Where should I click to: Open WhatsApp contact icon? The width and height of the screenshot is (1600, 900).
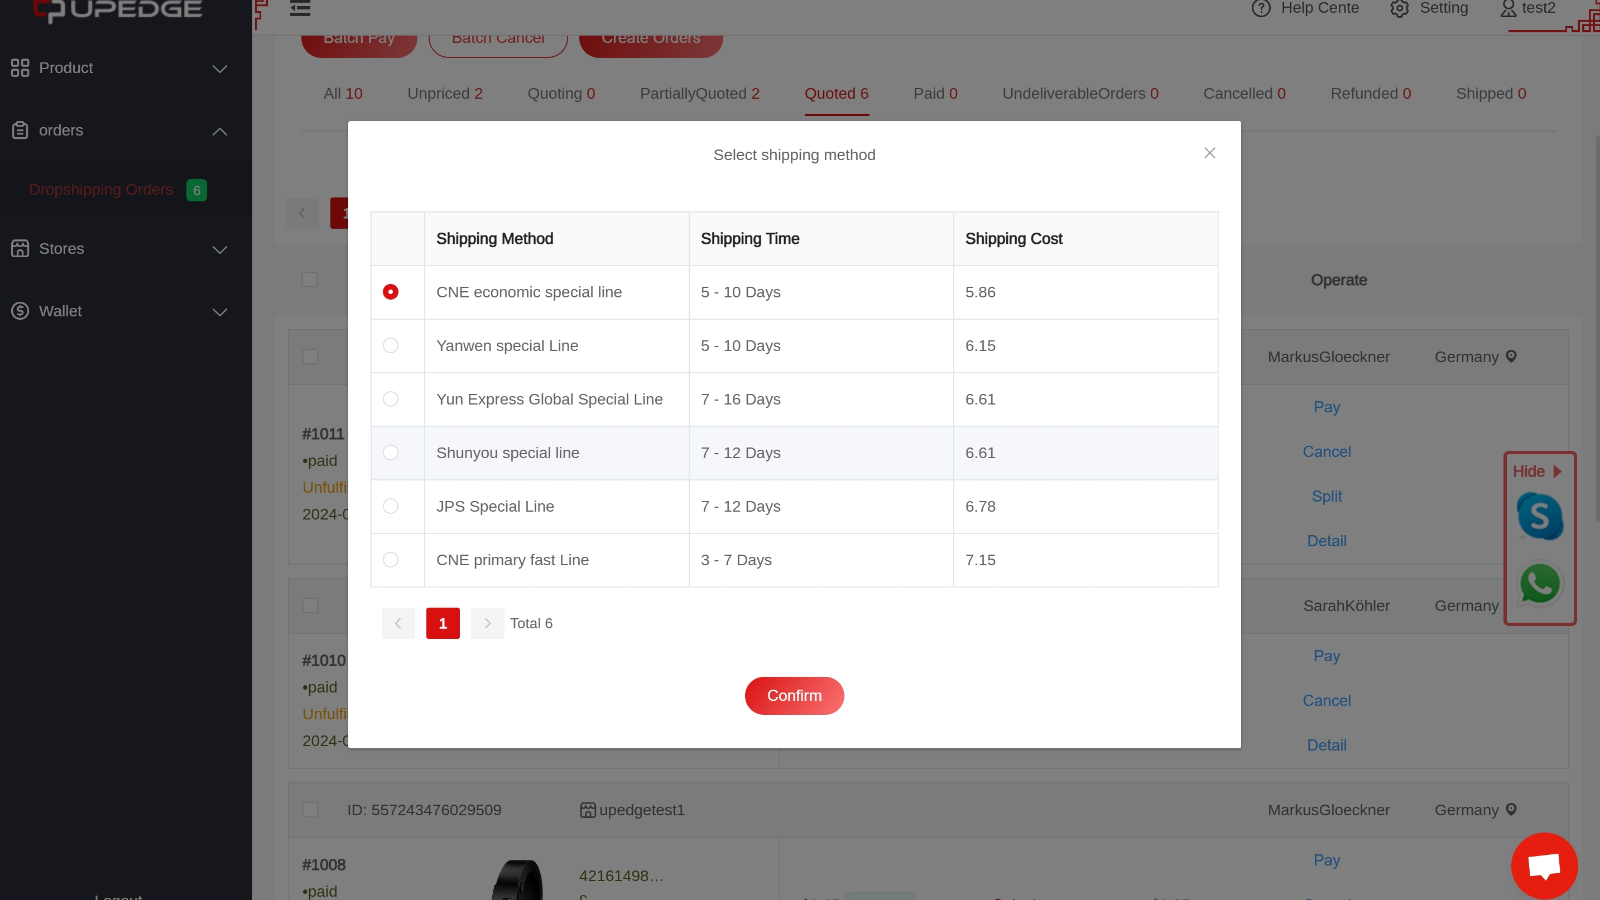point(1540,584)
